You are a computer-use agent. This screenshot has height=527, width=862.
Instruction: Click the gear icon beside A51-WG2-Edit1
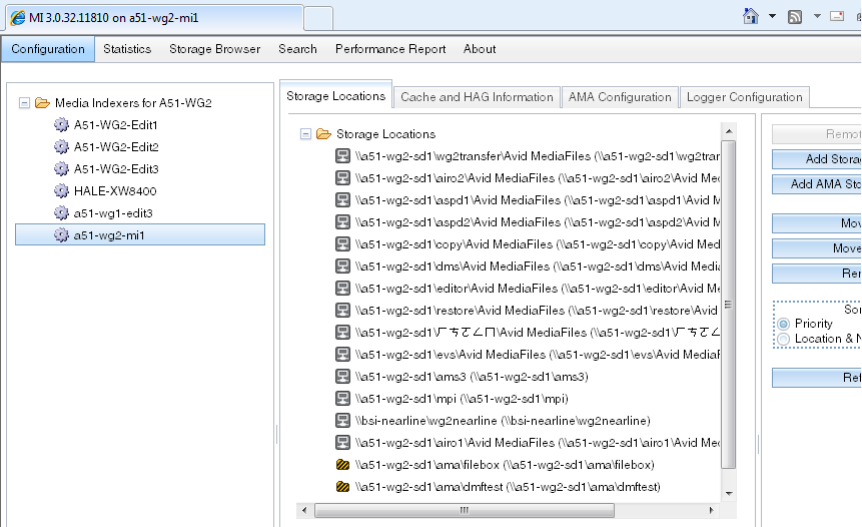tap(61, 125)
